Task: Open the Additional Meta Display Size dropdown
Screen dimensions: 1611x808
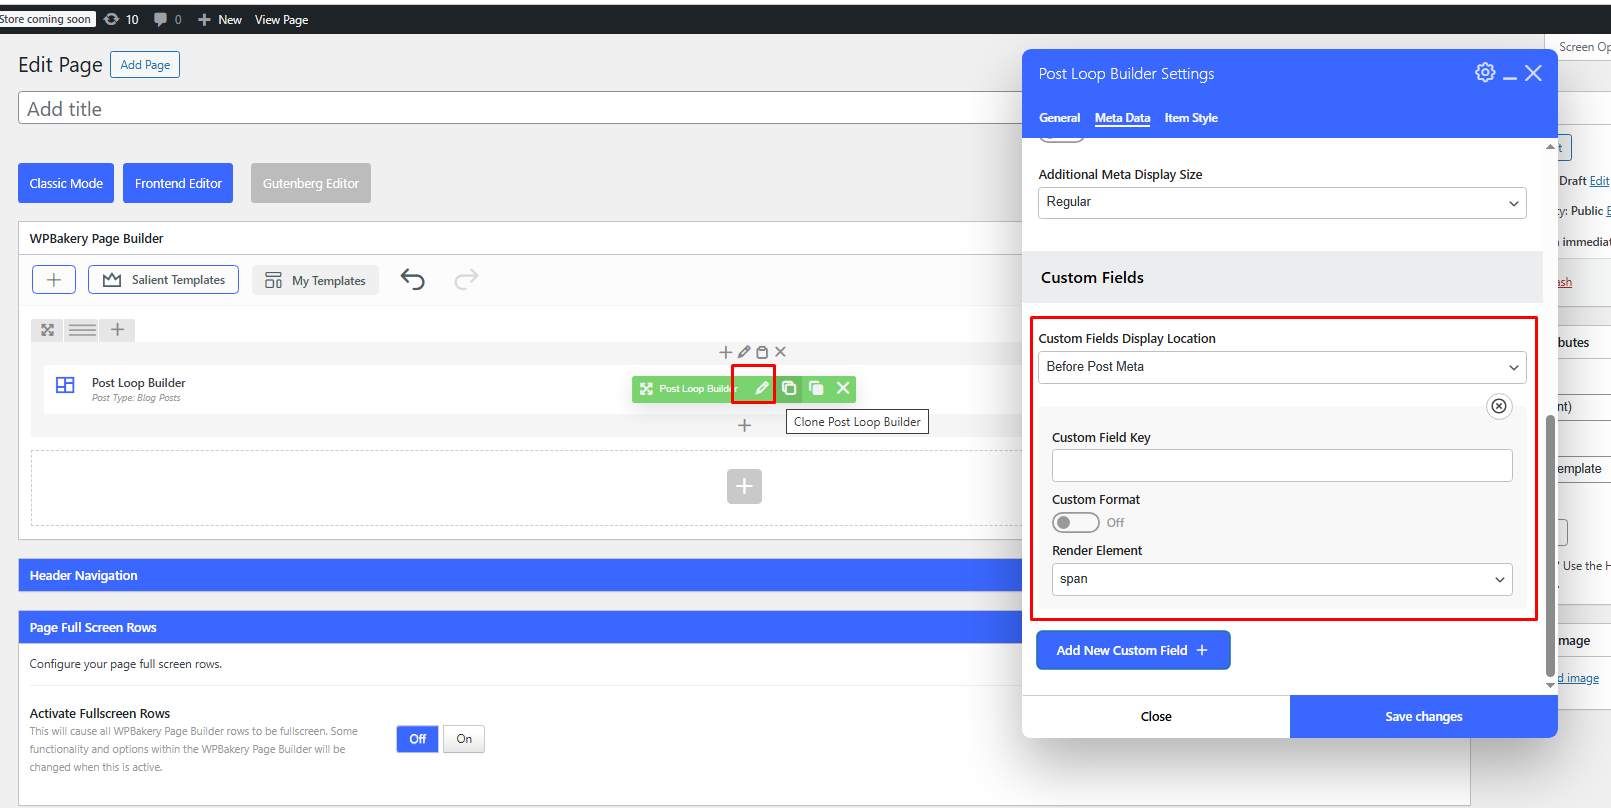Action: (x=1282, y=202)
